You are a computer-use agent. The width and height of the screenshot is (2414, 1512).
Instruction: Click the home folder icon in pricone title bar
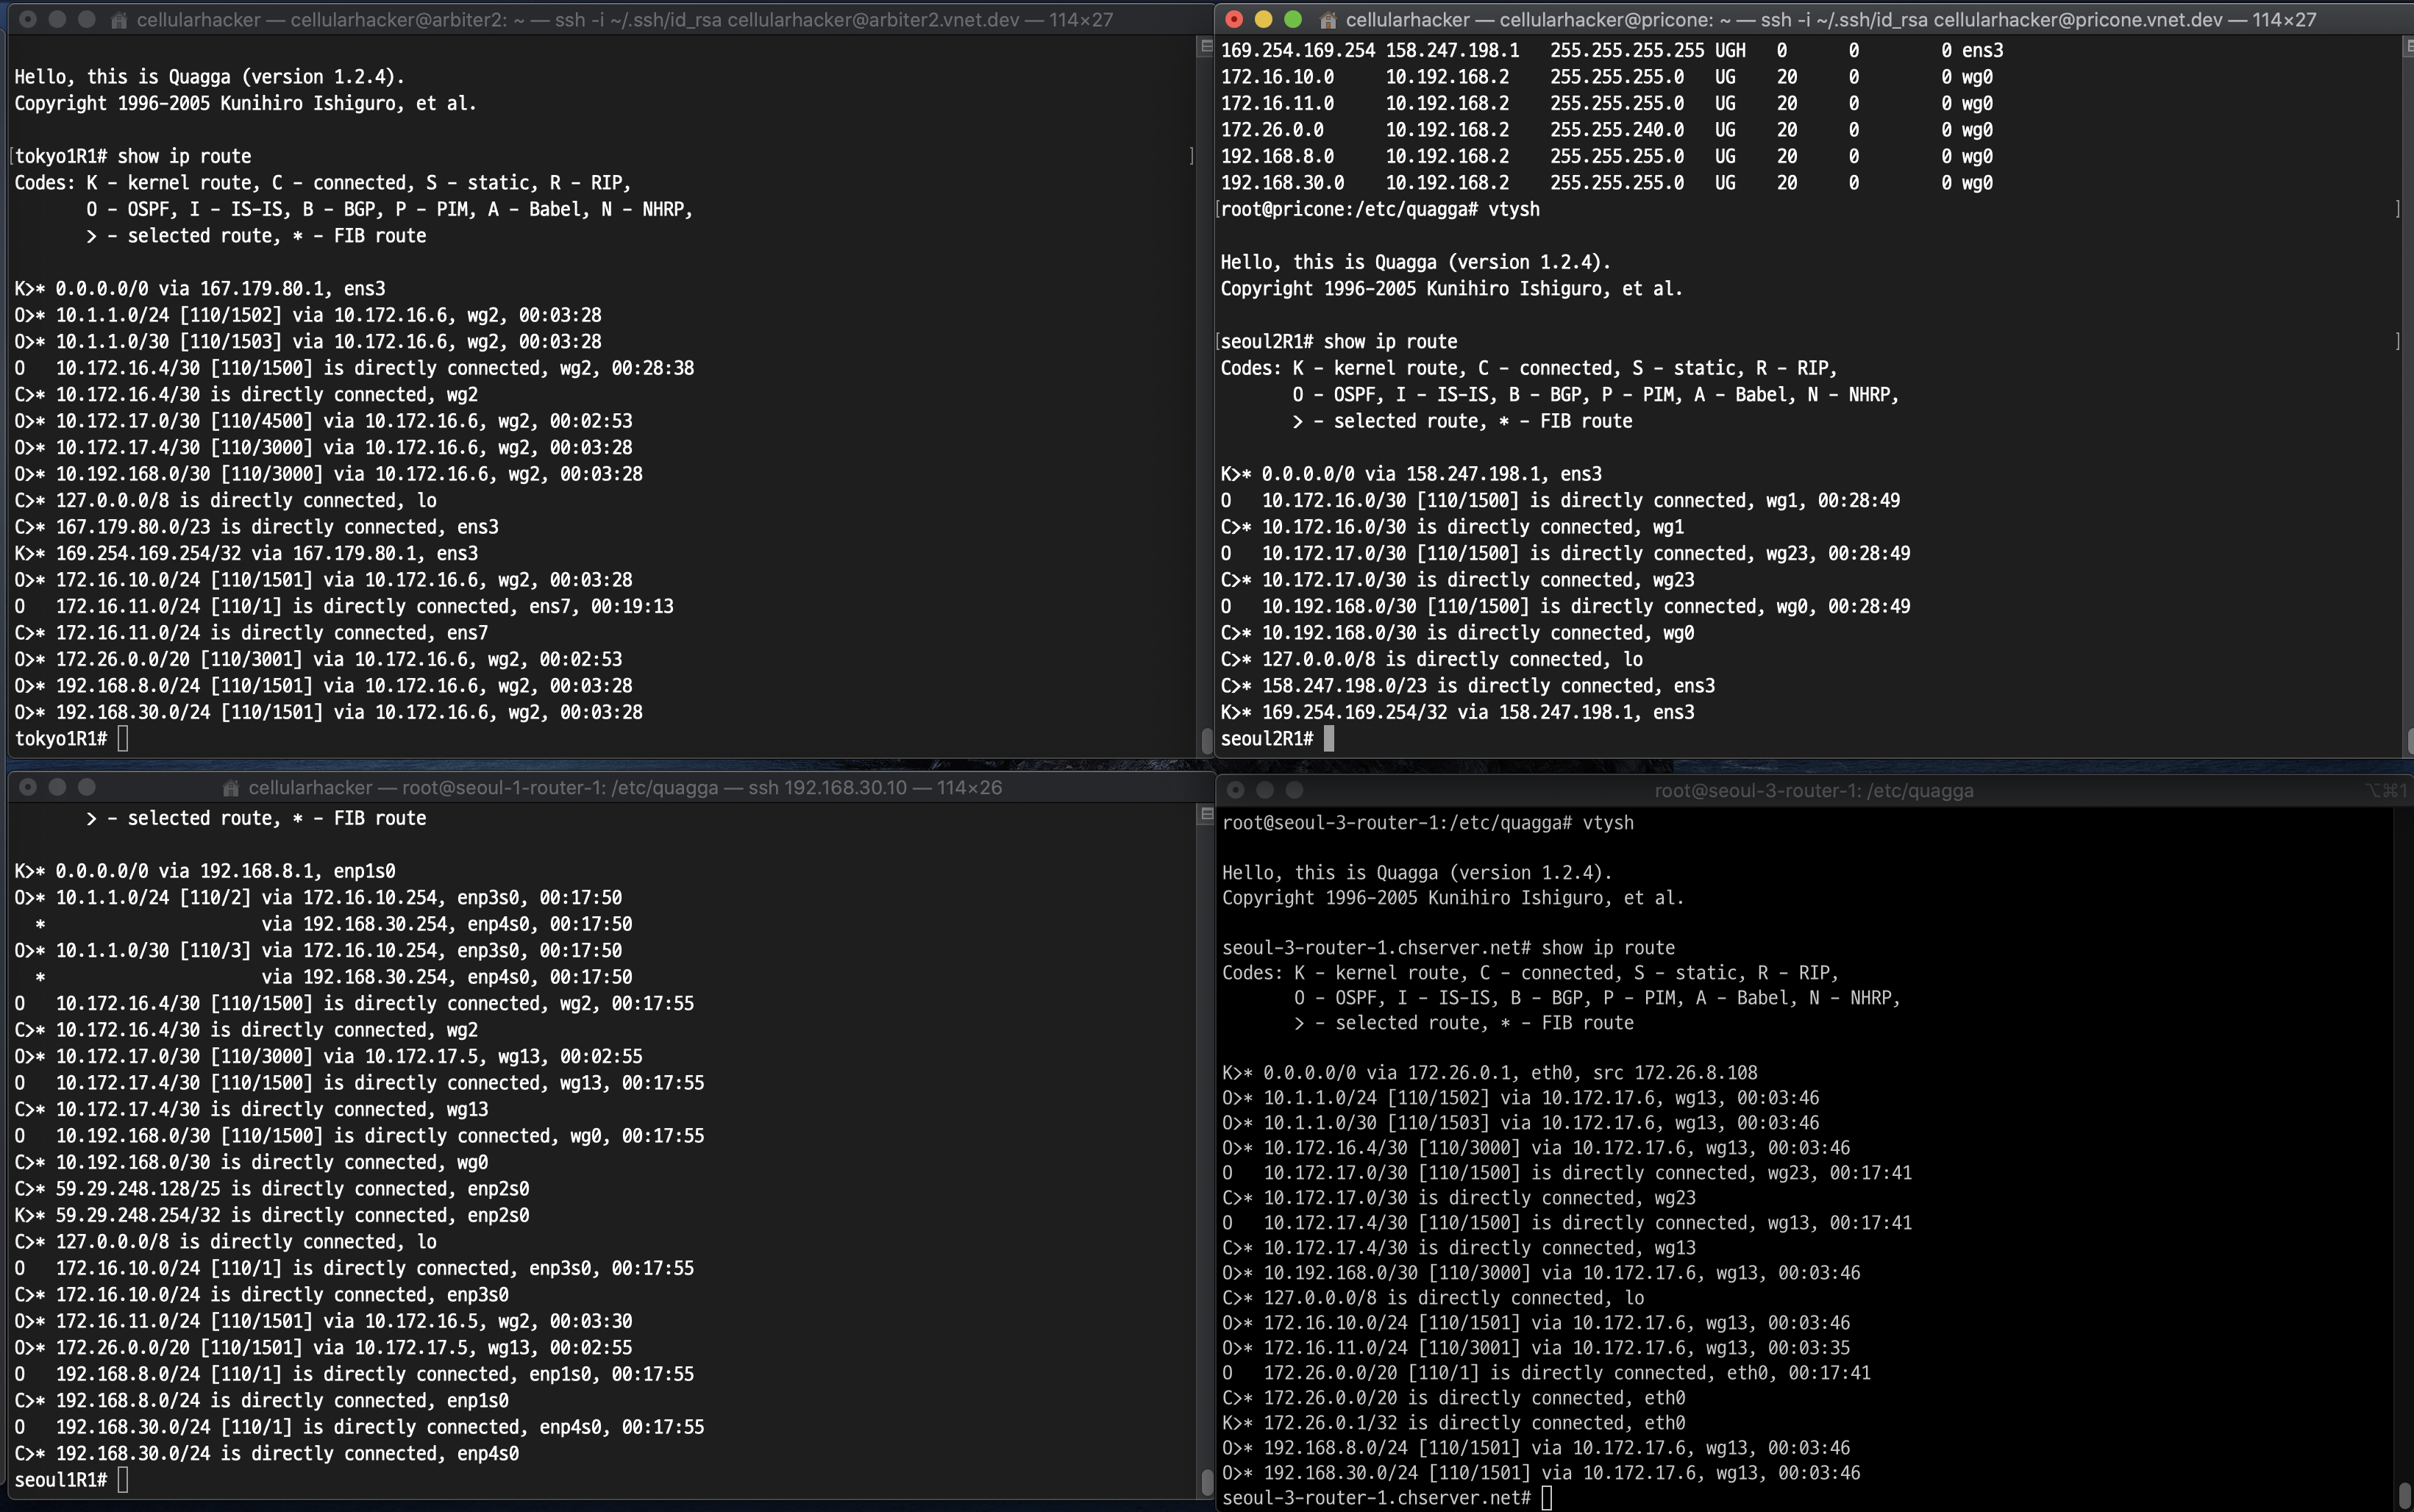pyautogui.click(x=1328, y=20)
